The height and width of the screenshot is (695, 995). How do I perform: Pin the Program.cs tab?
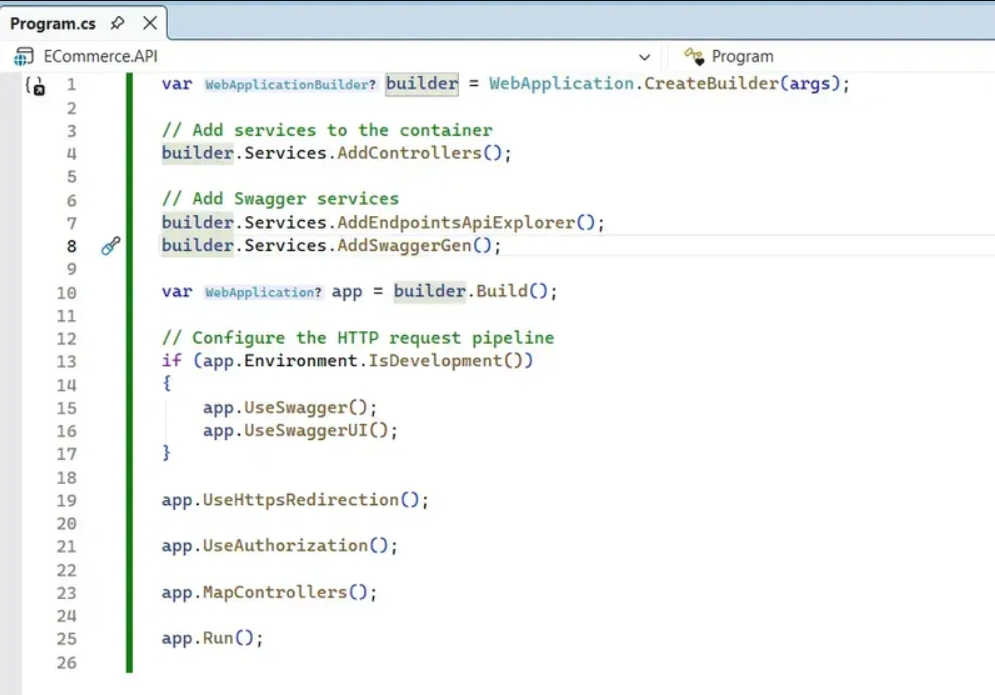point(117,23)
